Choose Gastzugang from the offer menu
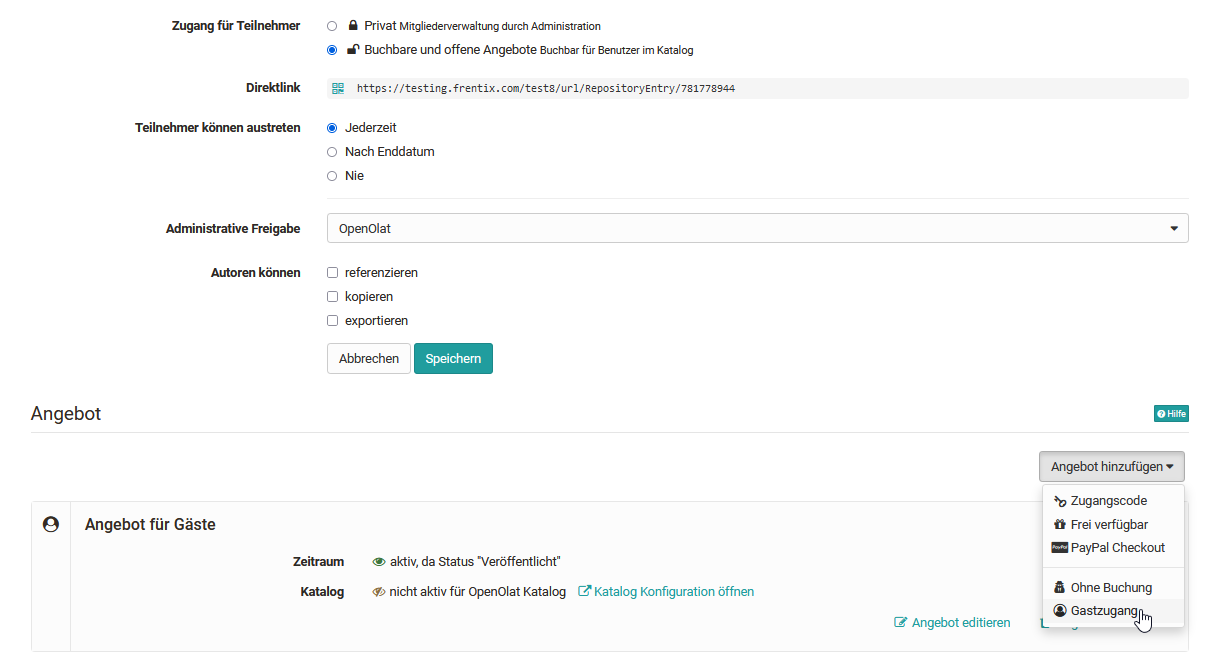Image resolution: width=1214 pixels, height=659 pixels. (x=1104, y=611)
